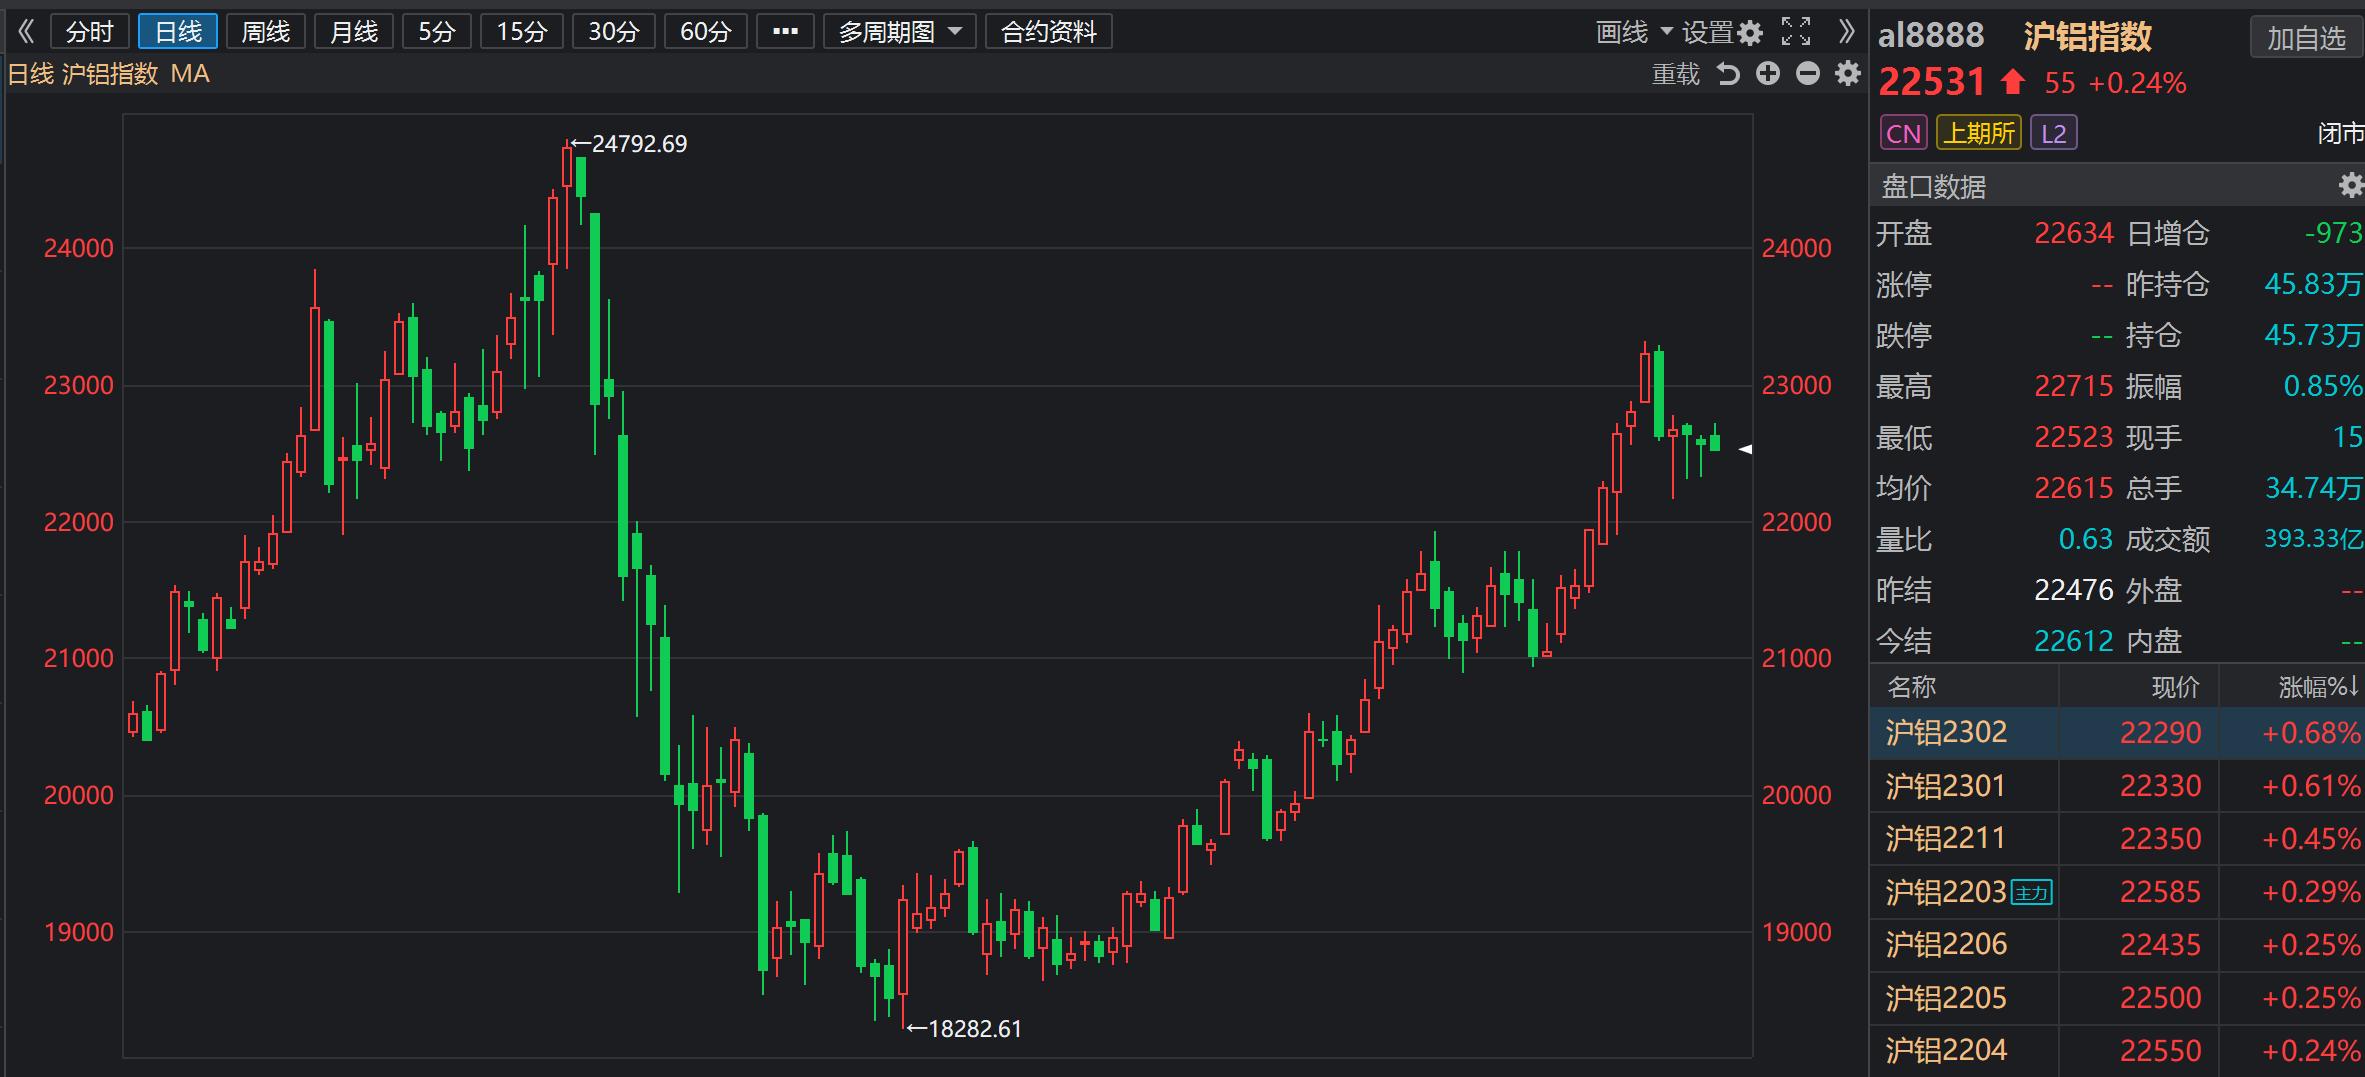Click the 日线 沪铝指数 chart title
The height and width of the screenshot is (1077, 2365).
tap(83, 74)
